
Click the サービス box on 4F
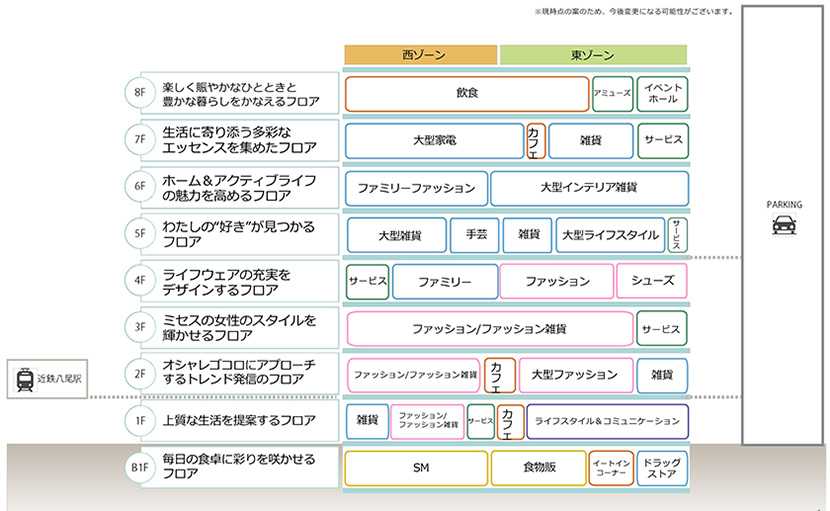[367, 282]
